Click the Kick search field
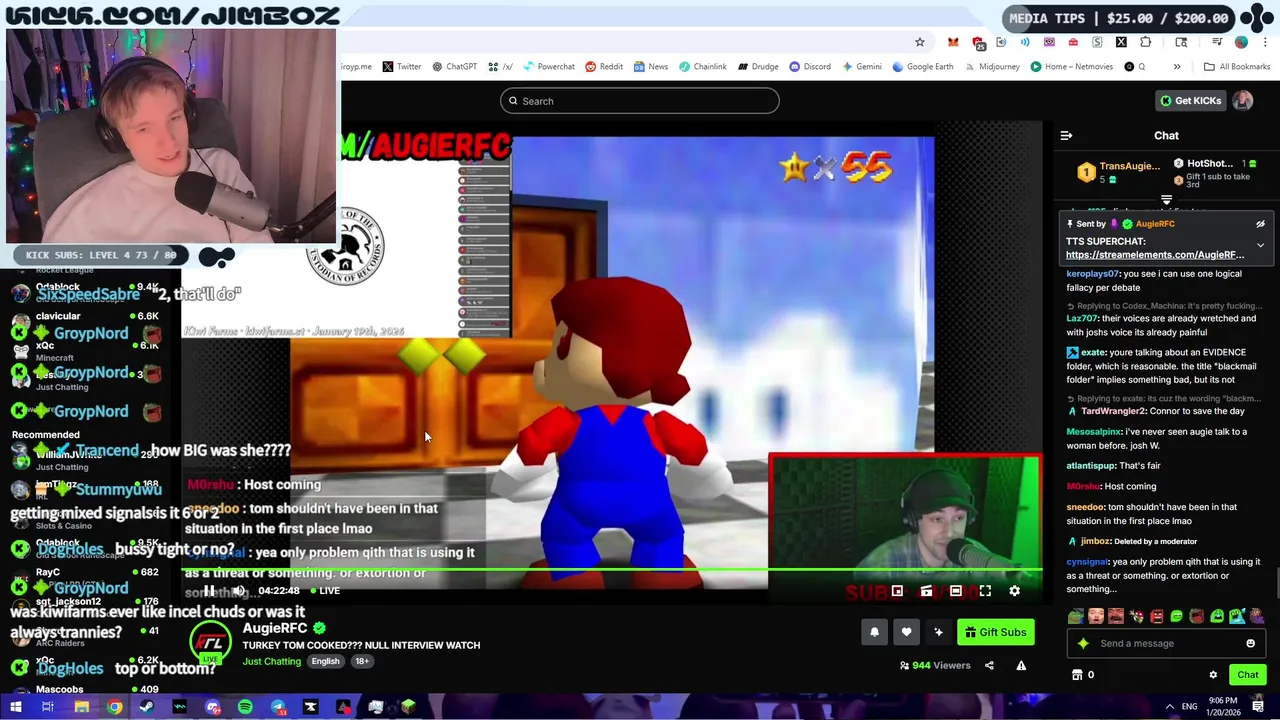This screenshot has width=1280, height=720. (640, 101)
